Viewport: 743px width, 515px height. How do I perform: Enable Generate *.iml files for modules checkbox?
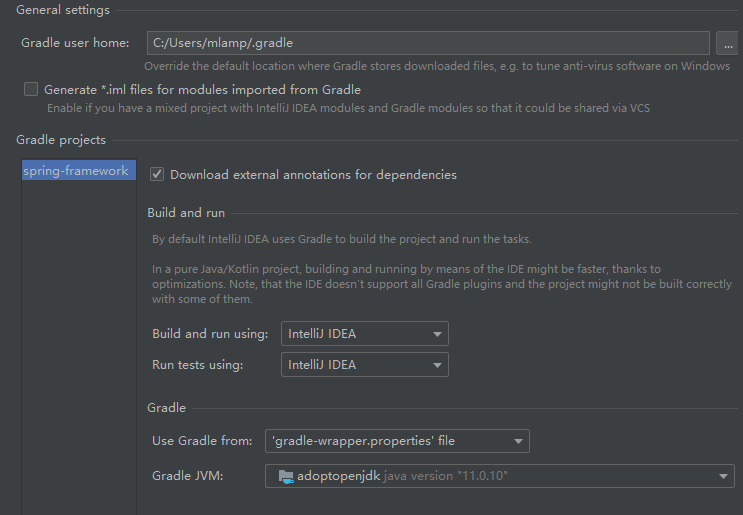pyautogui.click(x=31, y=89)
